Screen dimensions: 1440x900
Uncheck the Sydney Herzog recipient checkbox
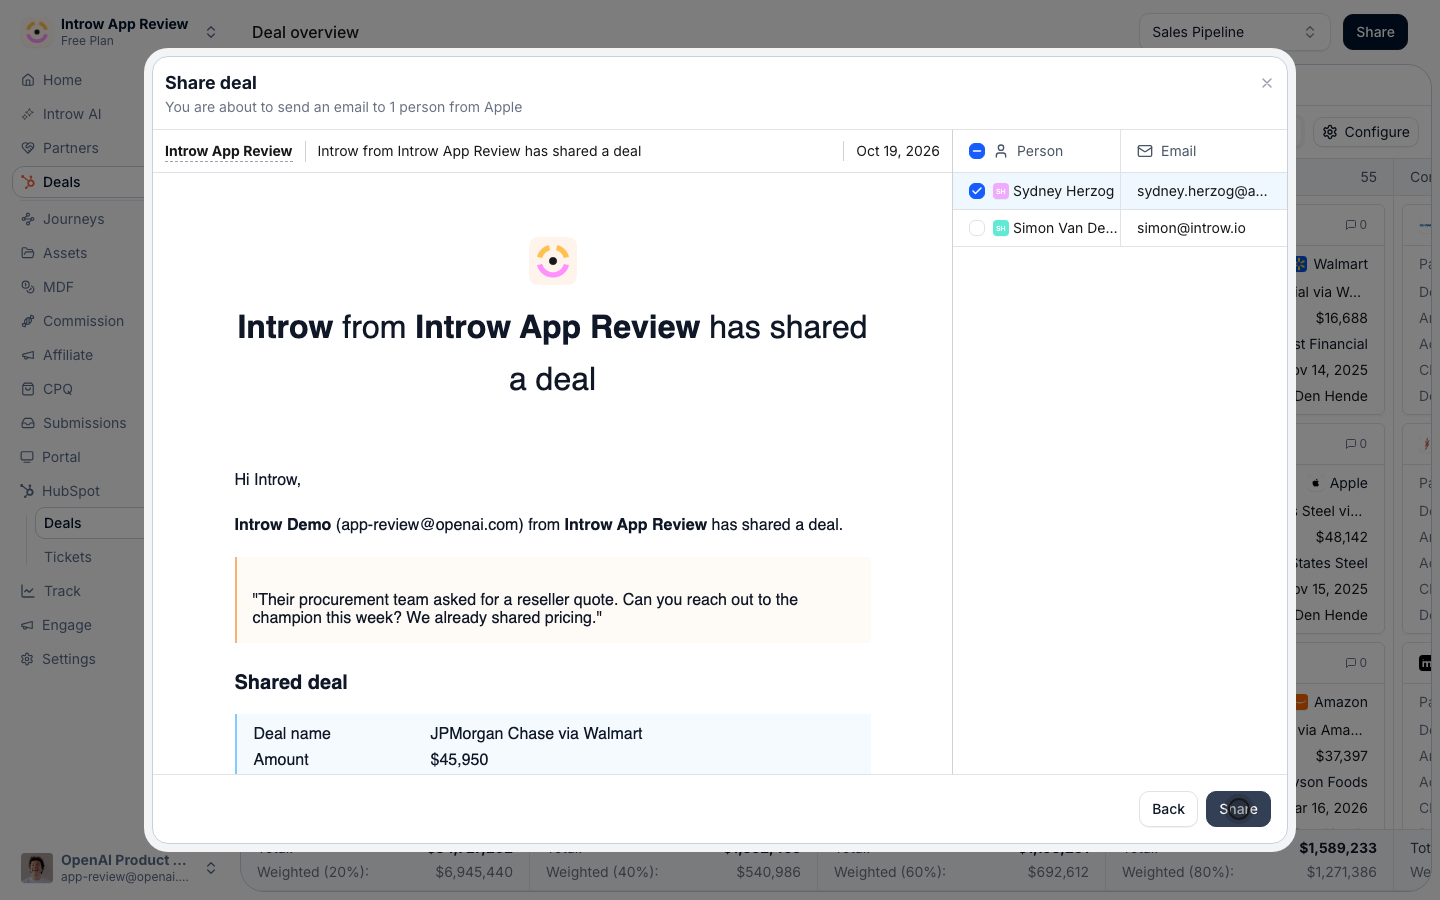coord(977,191)
